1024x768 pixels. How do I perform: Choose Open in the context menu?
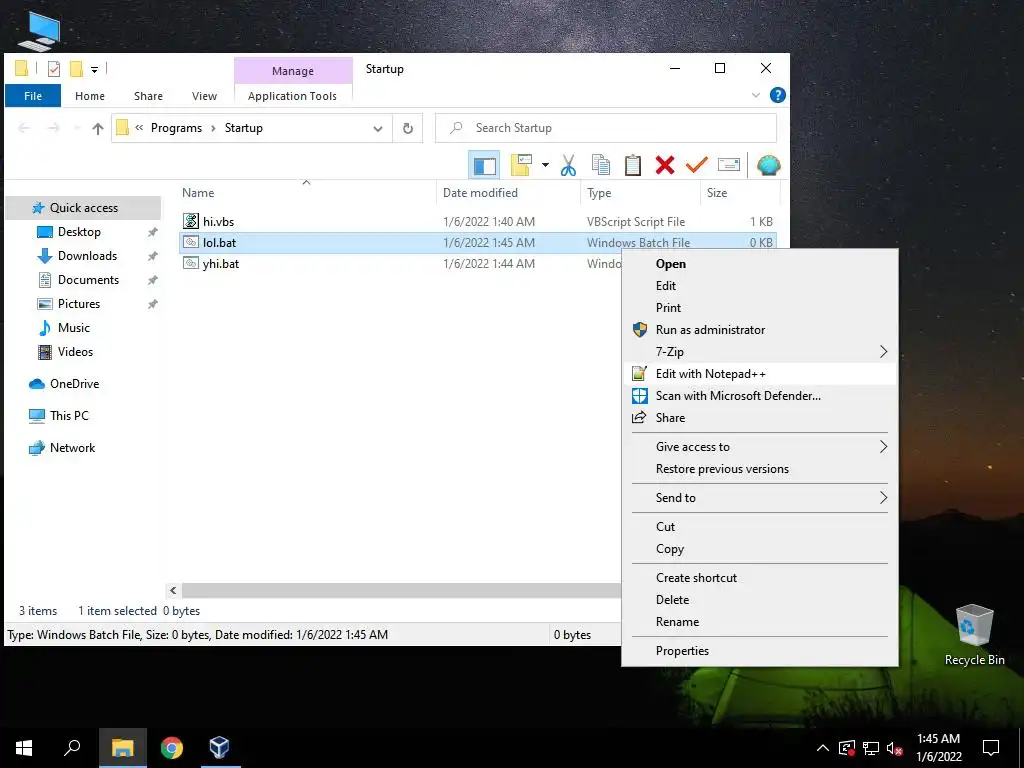[x=760, y=264]
